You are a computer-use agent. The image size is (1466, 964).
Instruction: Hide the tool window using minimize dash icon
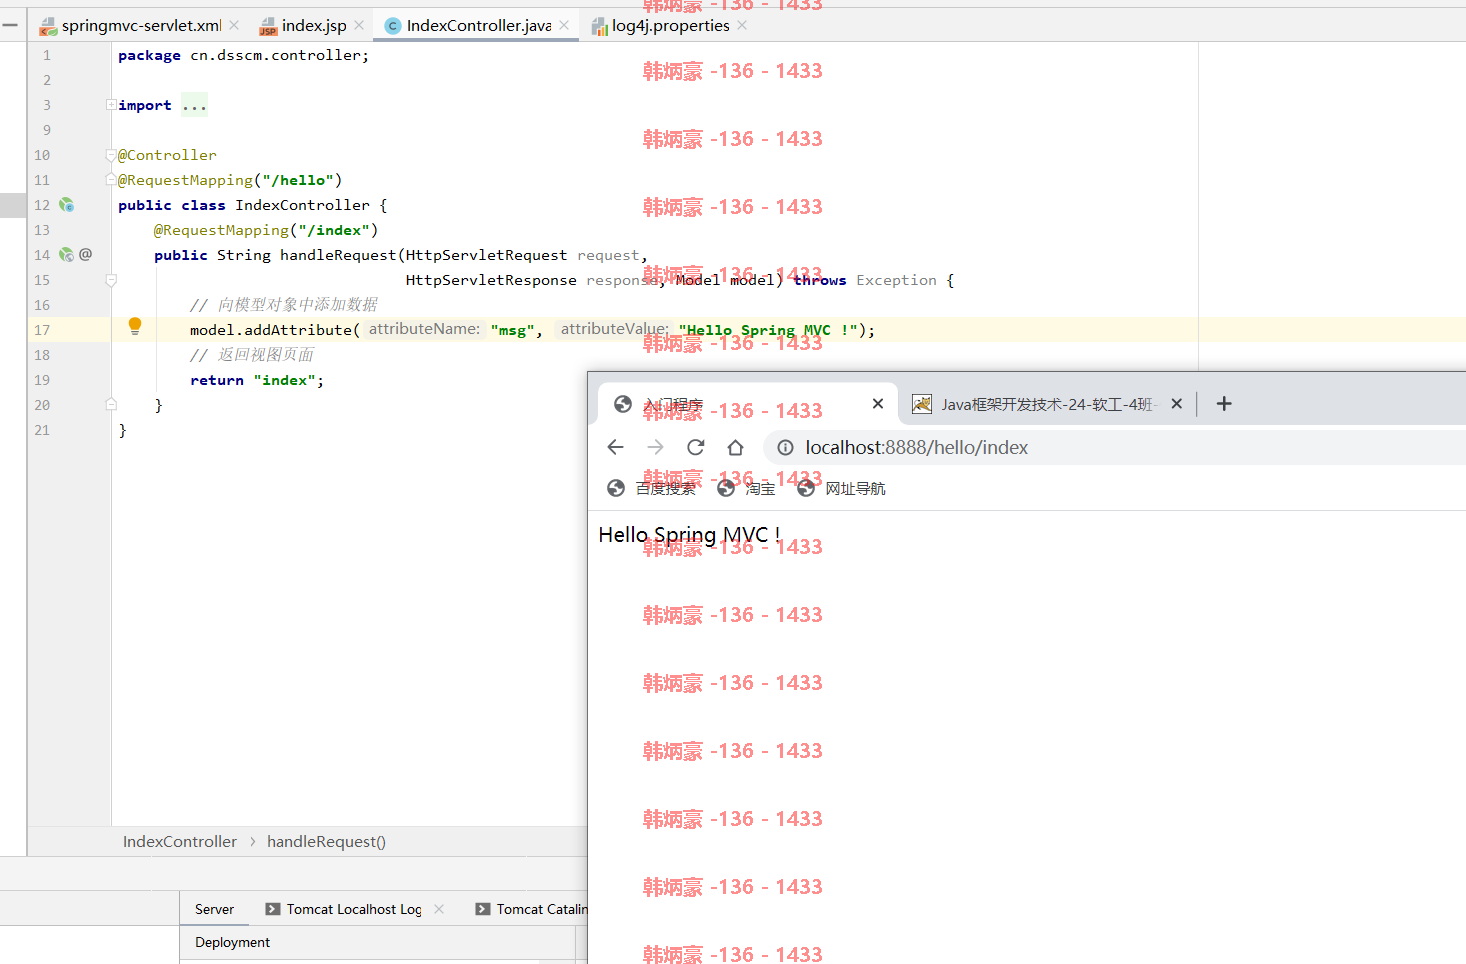click(10, 25)
